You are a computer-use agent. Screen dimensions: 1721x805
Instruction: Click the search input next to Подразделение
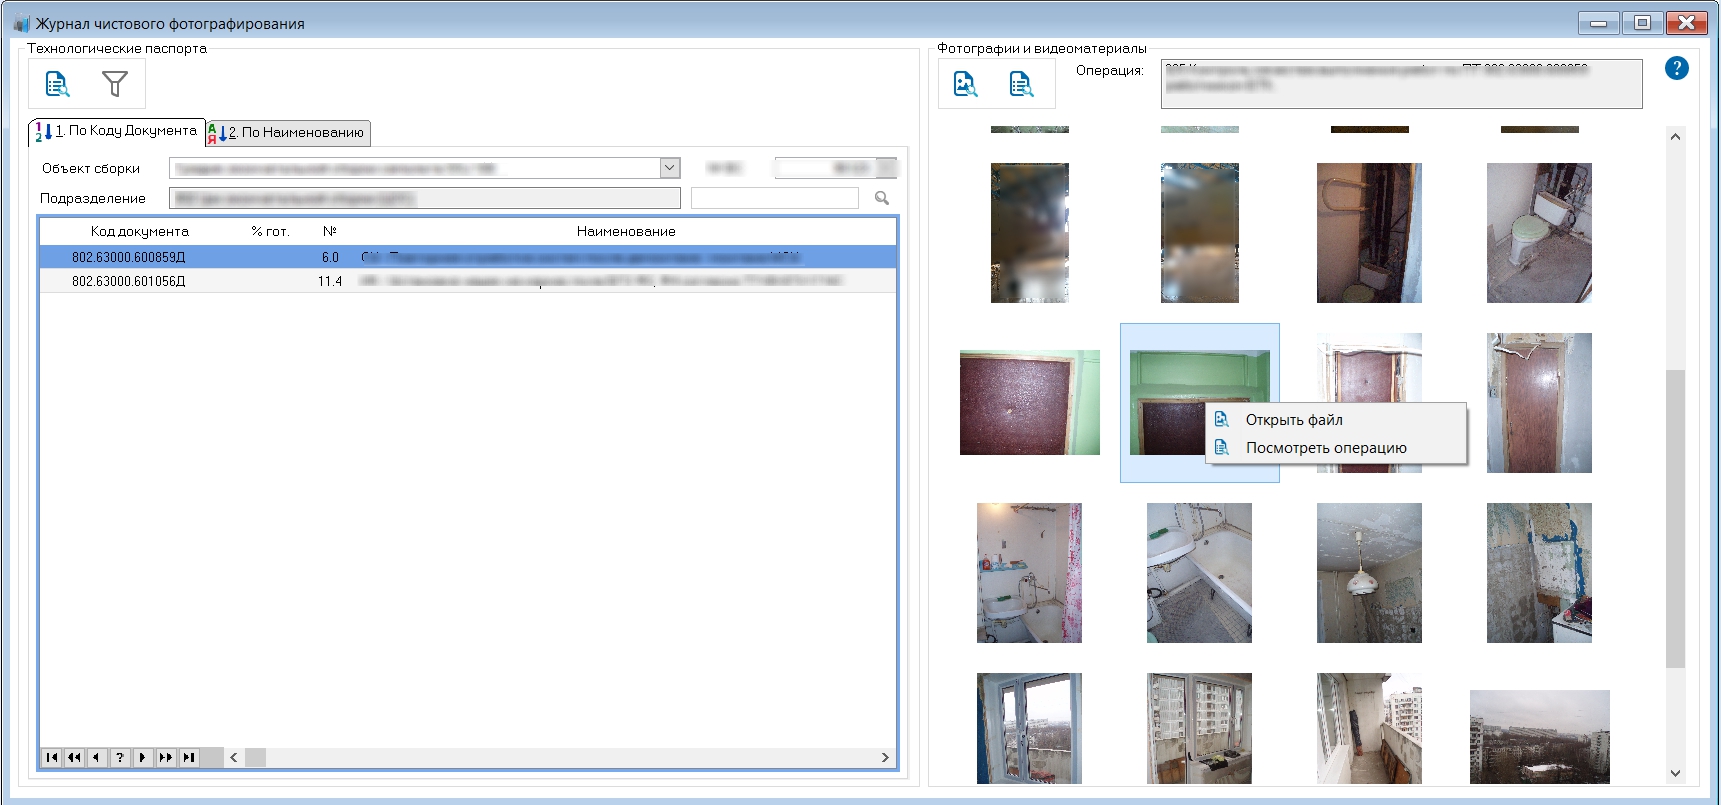coord(774,198)
